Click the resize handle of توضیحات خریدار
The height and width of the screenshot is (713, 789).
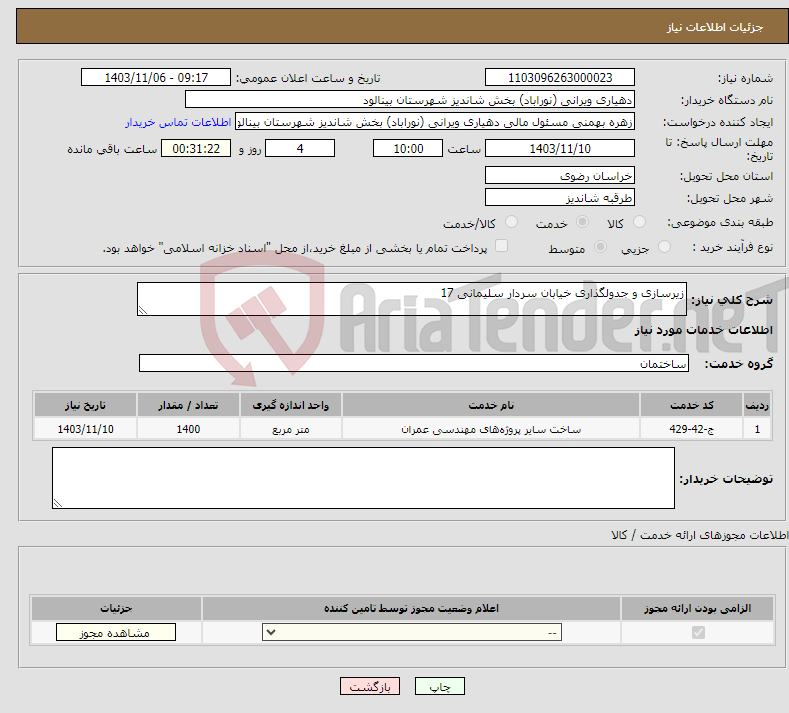click(58, 503)
